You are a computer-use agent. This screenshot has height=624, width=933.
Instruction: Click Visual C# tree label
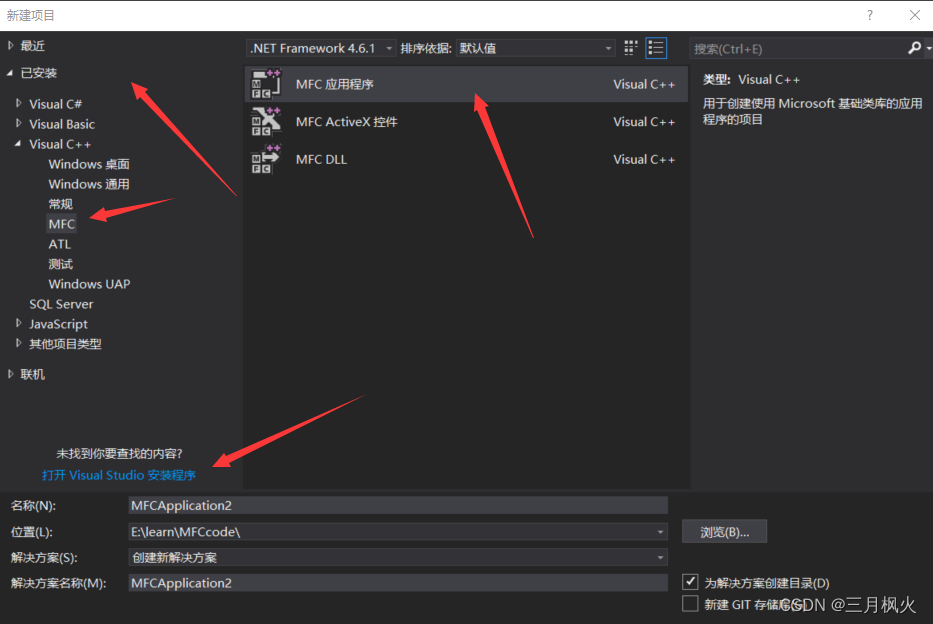coord(55,104)
